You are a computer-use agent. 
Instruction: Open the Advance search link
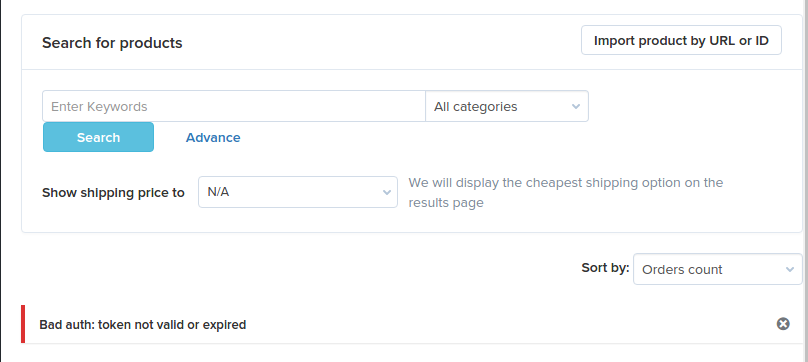point(213,138)
